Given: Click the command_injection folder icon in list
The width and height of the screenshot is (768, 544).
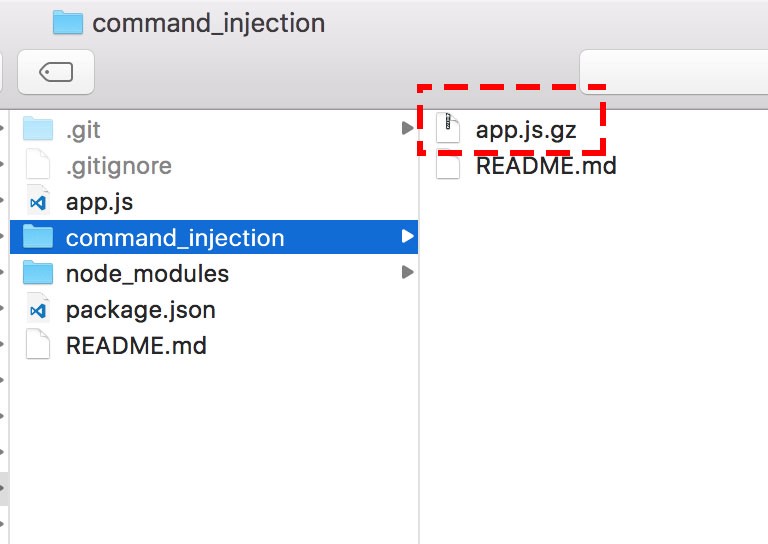Looking at the screenshot, I should coord(38,238).
